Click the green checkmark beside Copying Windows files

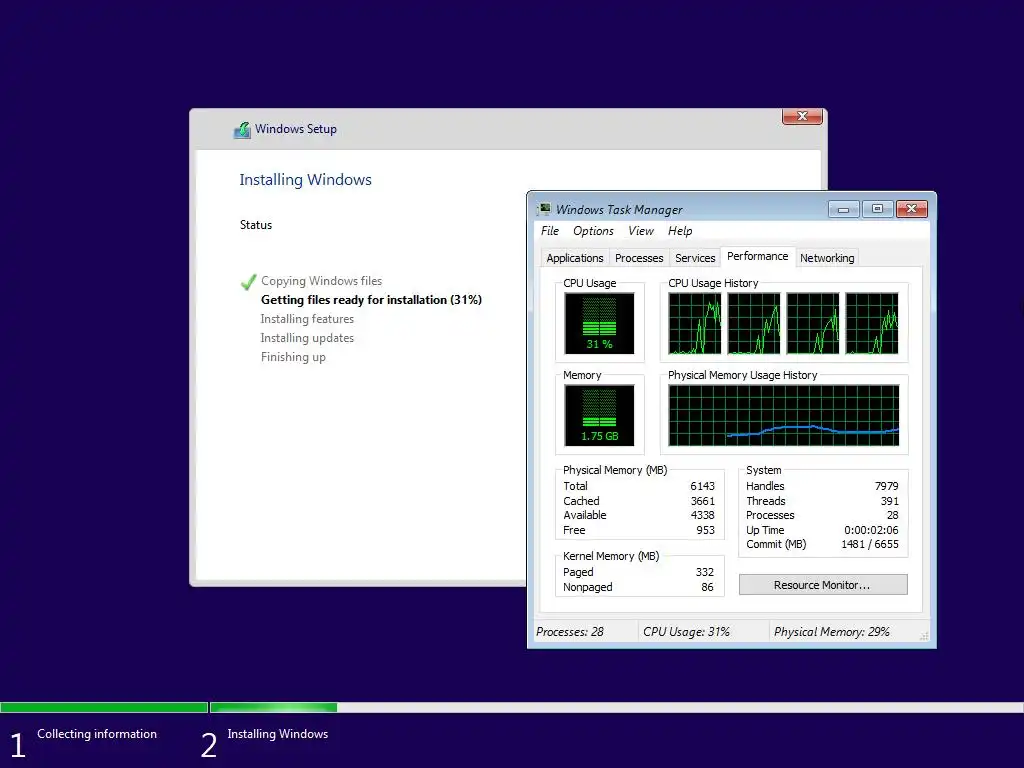point(248,282)
